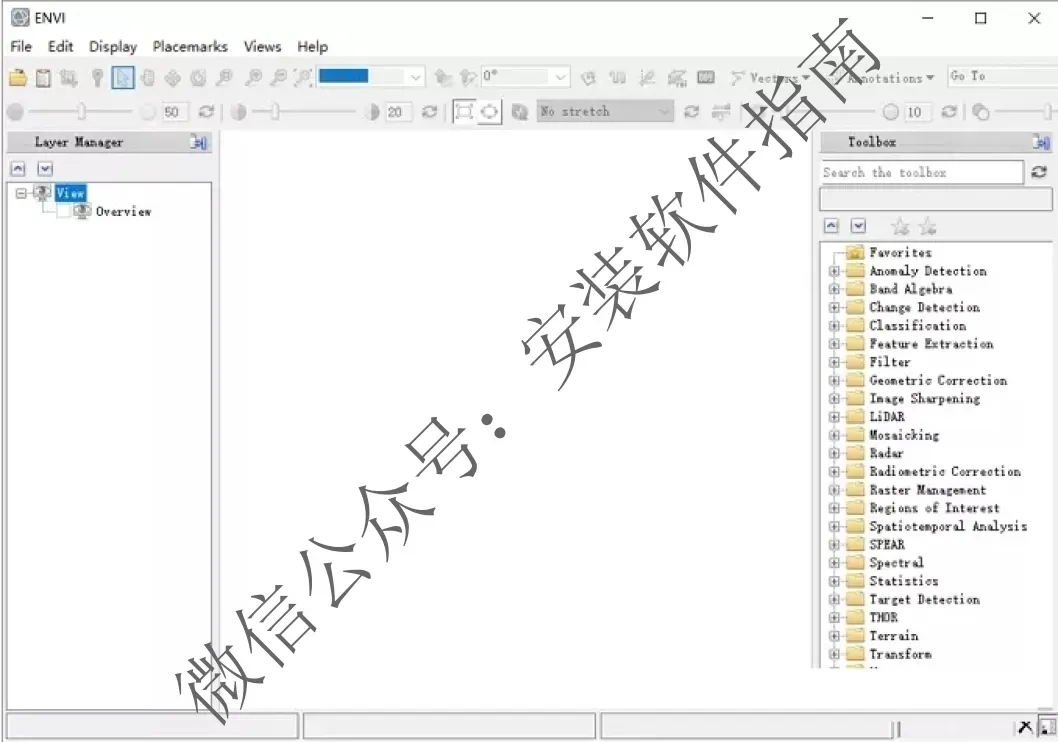Image resolution: width=1058 pixels, height=742 pixels.
Task: Zoom to full extent icon
Action: [x=304, y=78]
